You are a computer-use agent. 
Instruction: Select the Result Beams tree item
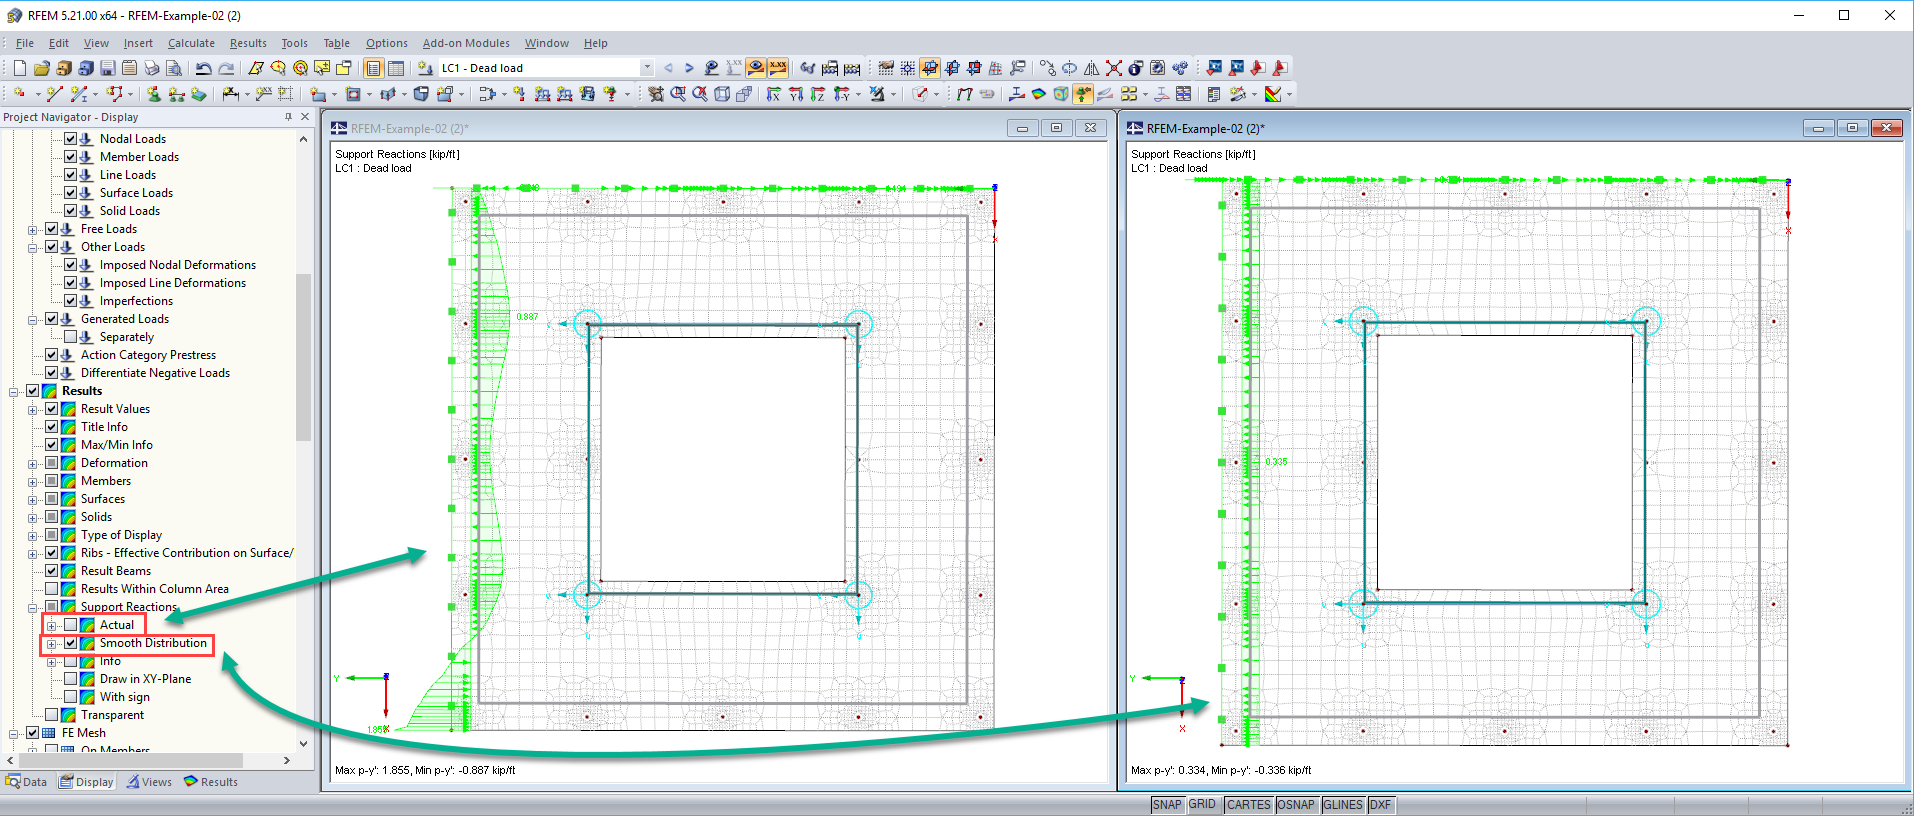(x=116, y=571)
